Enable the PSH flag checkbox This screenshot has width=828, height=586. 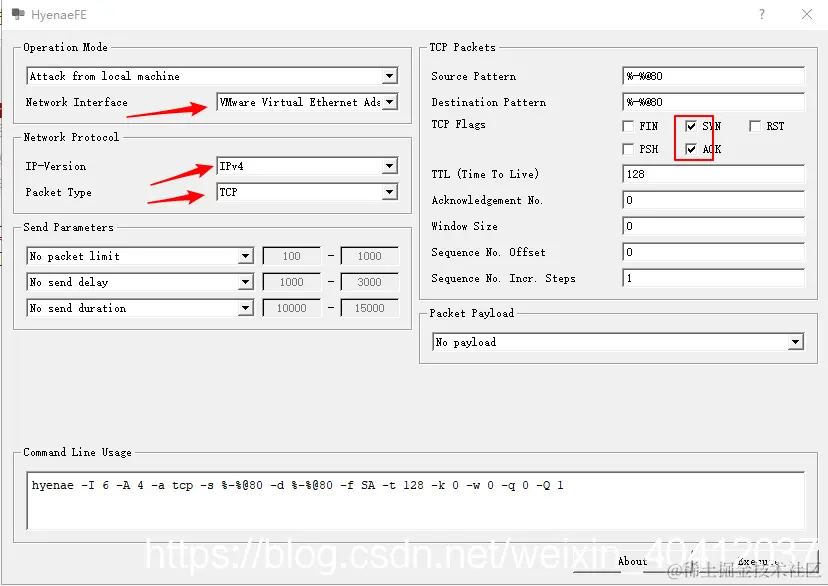tap(628, 149)
